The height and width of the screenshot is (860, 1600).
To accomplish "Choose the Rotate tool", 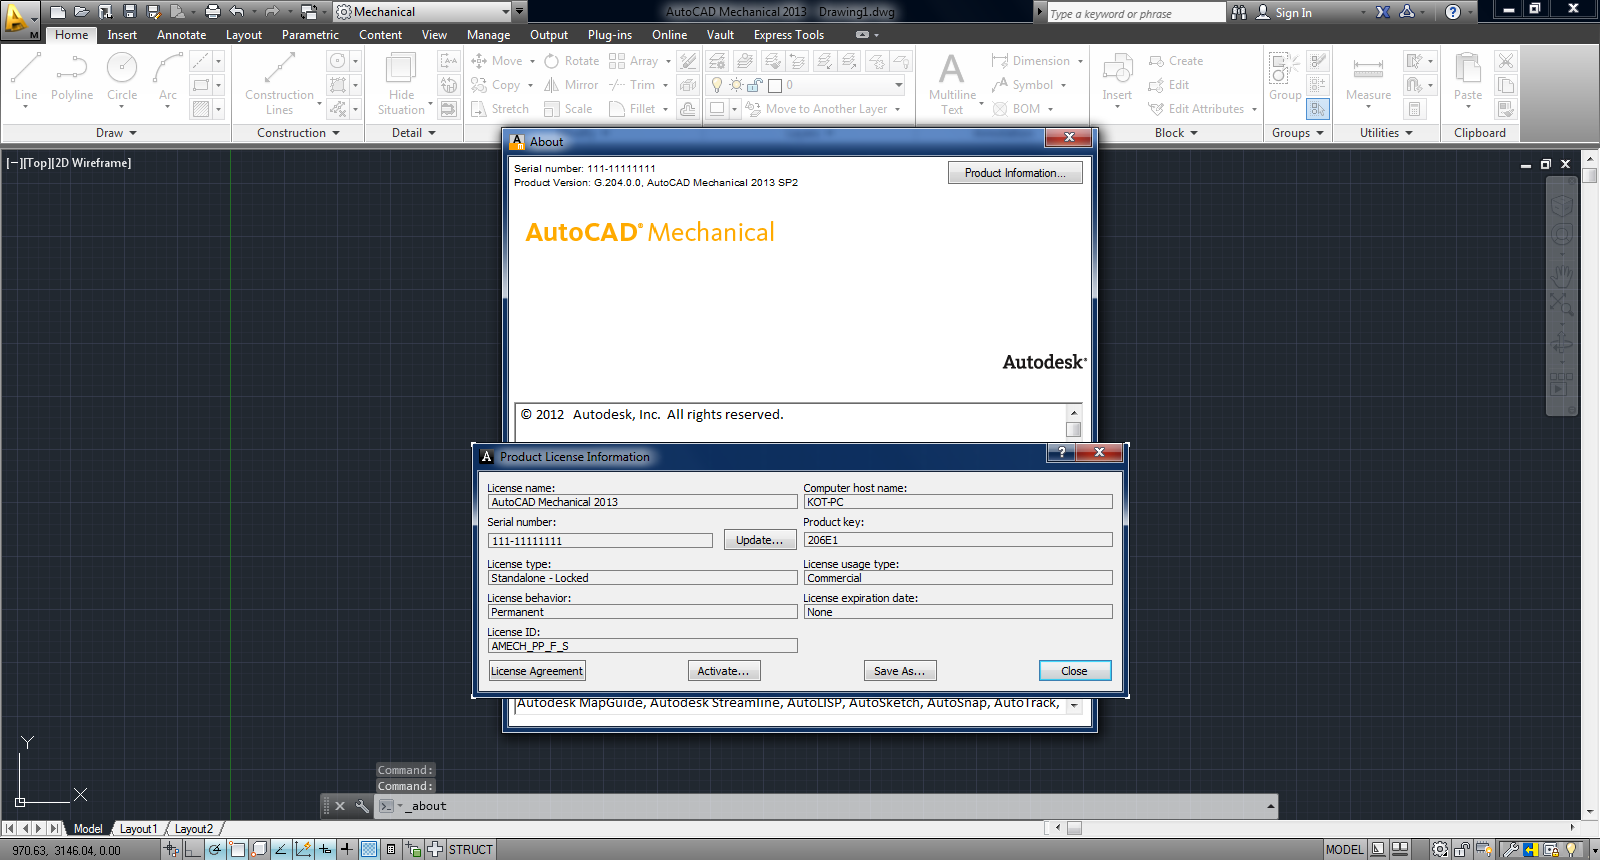I will click(572, 61).
